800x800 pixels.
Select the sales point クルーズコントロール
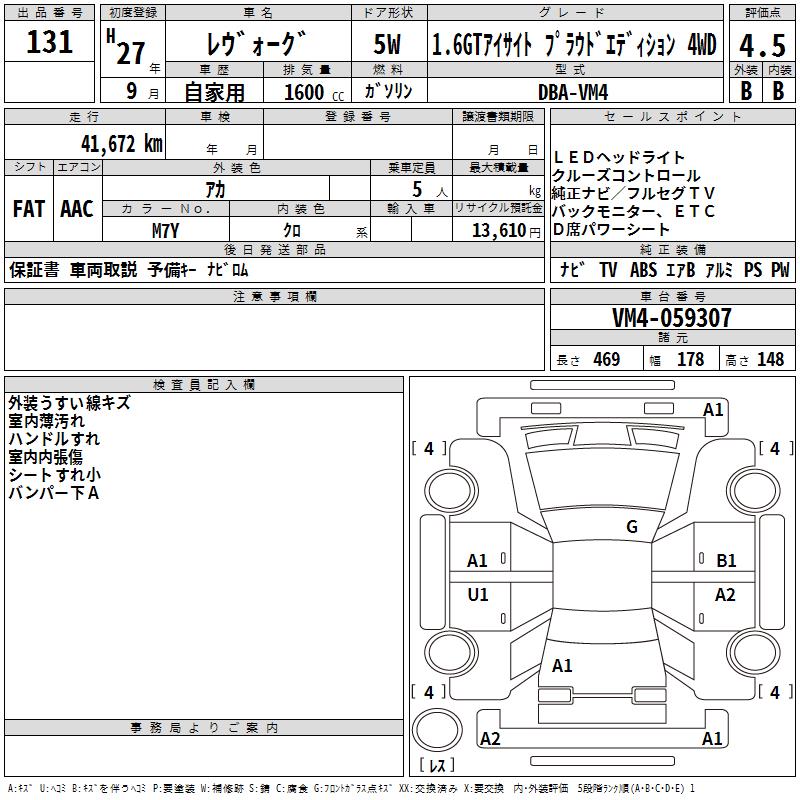click(626, 176)
